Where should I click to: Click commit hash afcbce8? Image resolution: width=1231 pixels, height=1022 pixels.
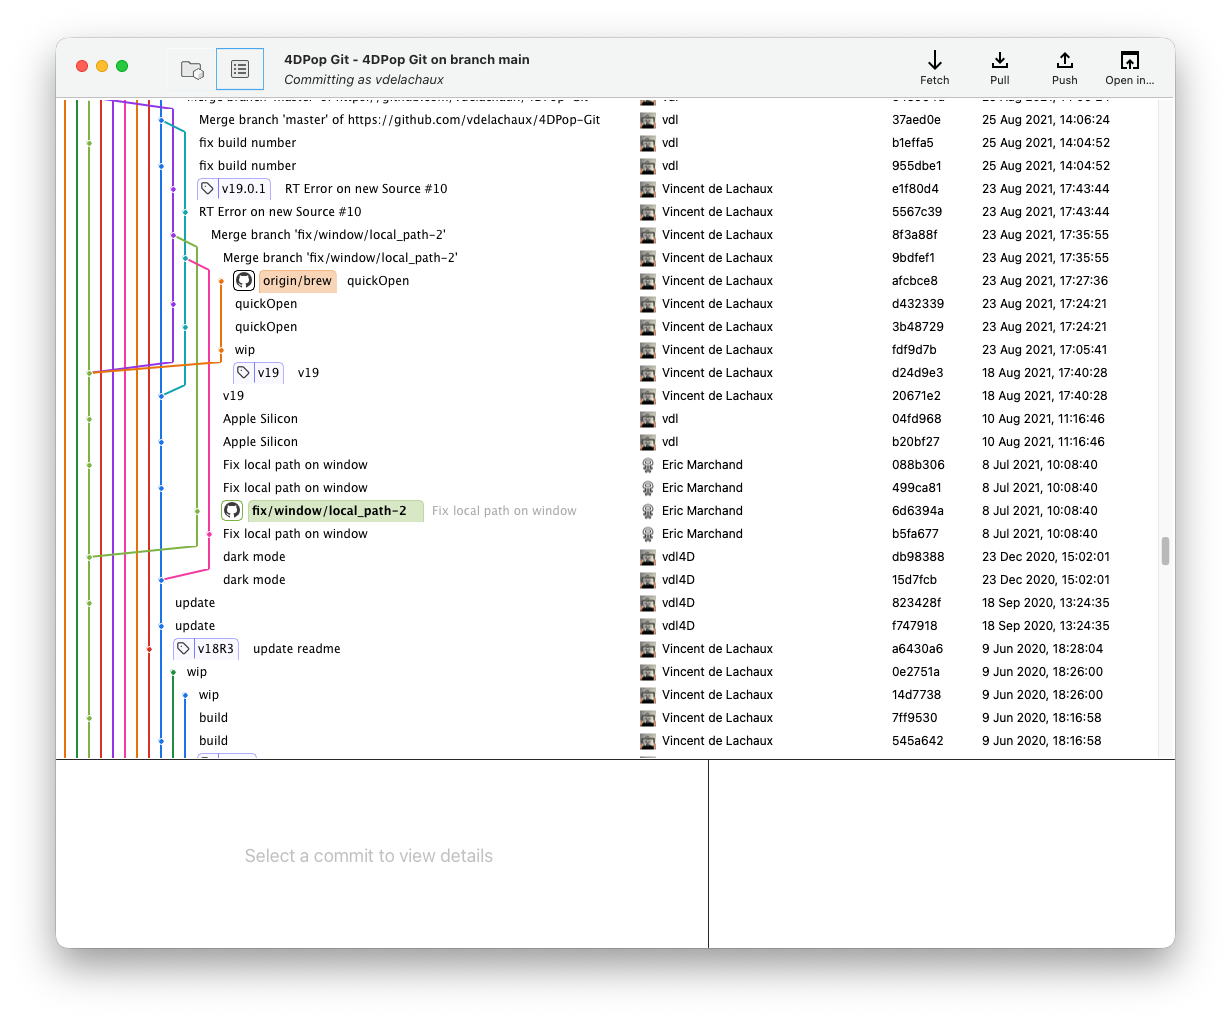915,281
